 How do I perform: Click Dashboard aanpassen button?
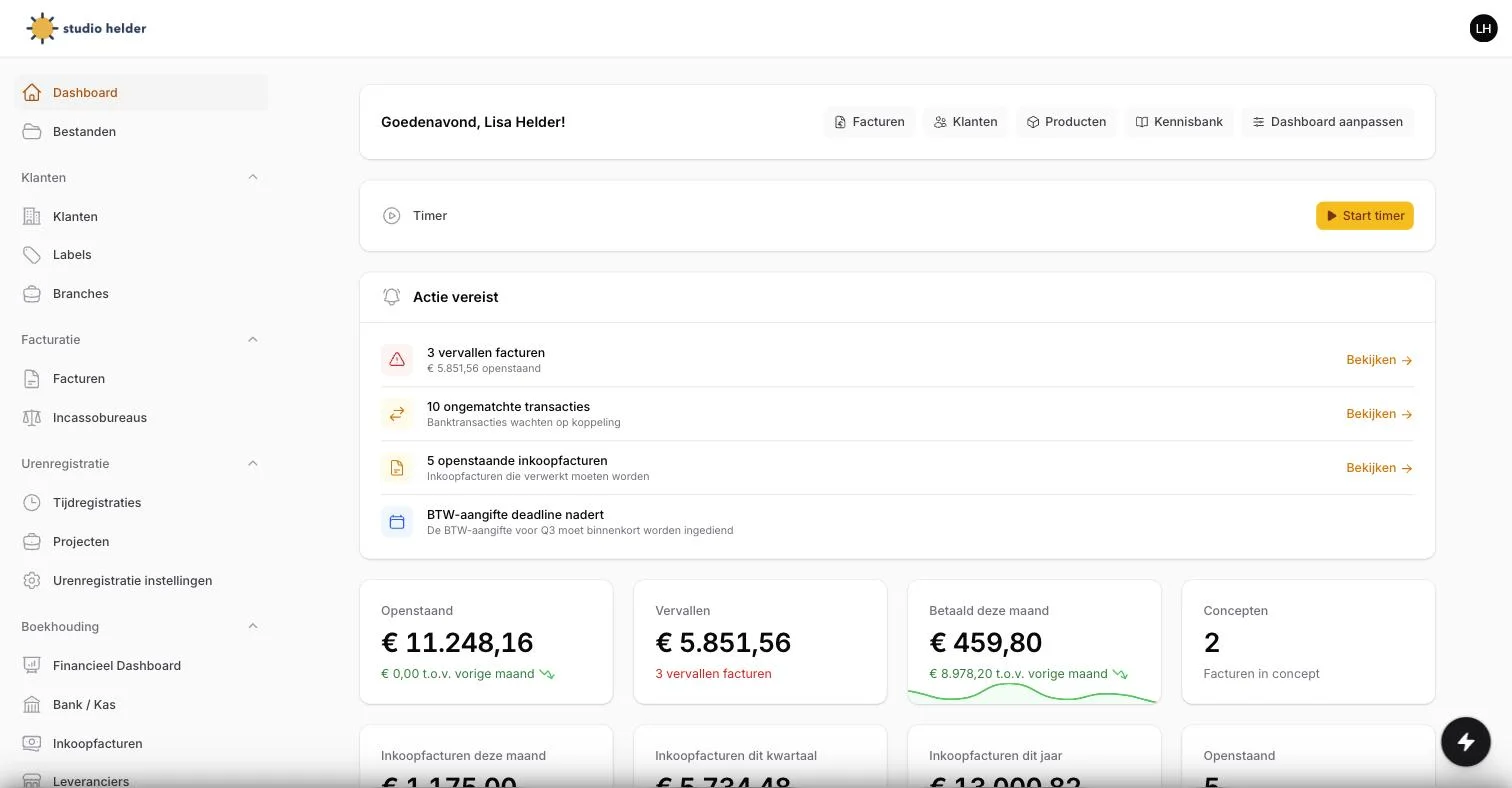coord(1327,122)
